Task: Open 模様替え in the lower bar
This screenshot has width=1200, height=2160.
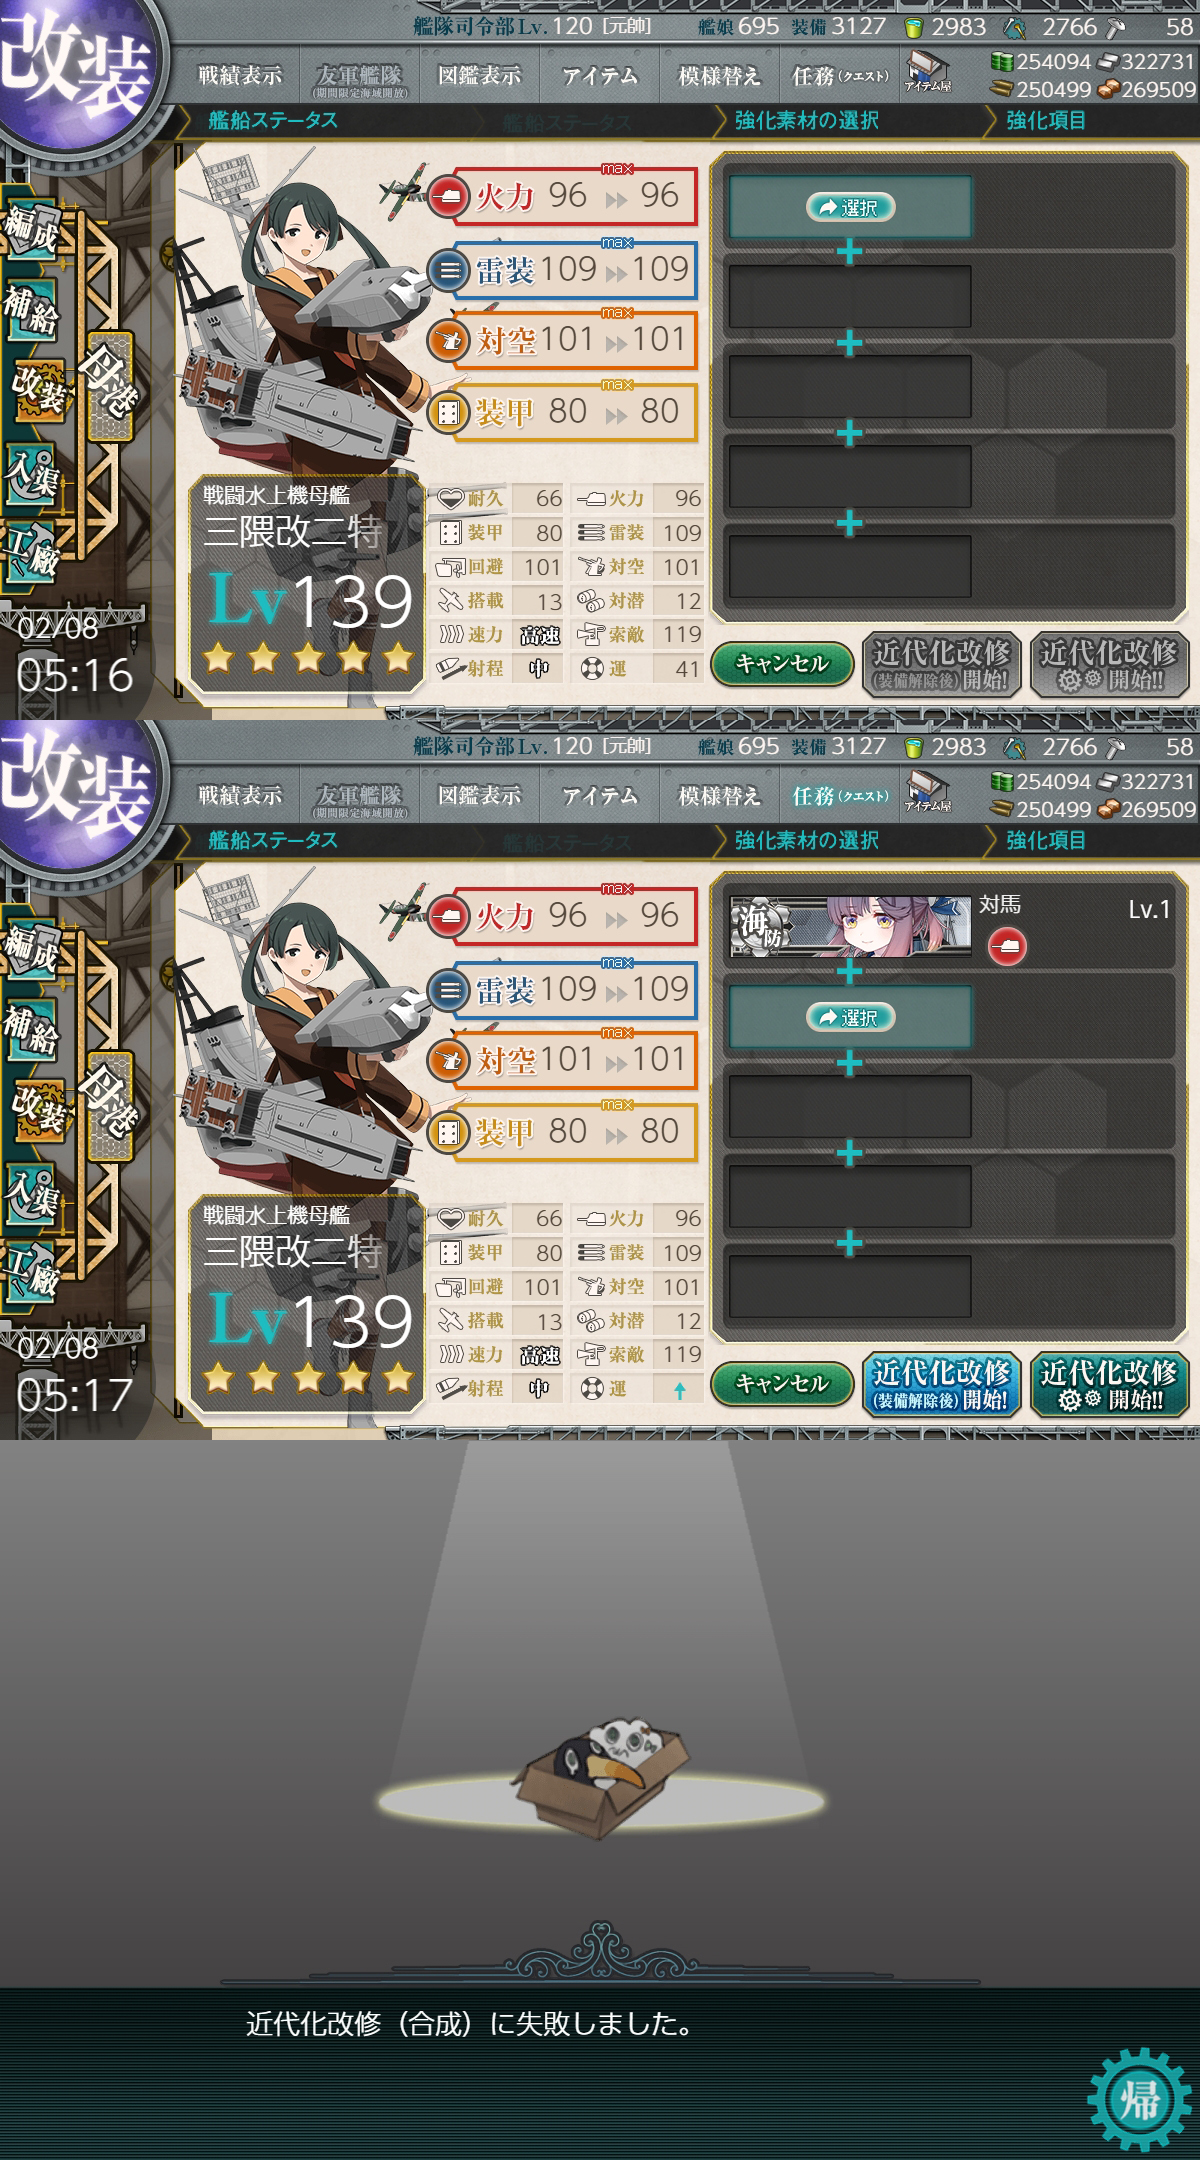Action: point(719,795)
